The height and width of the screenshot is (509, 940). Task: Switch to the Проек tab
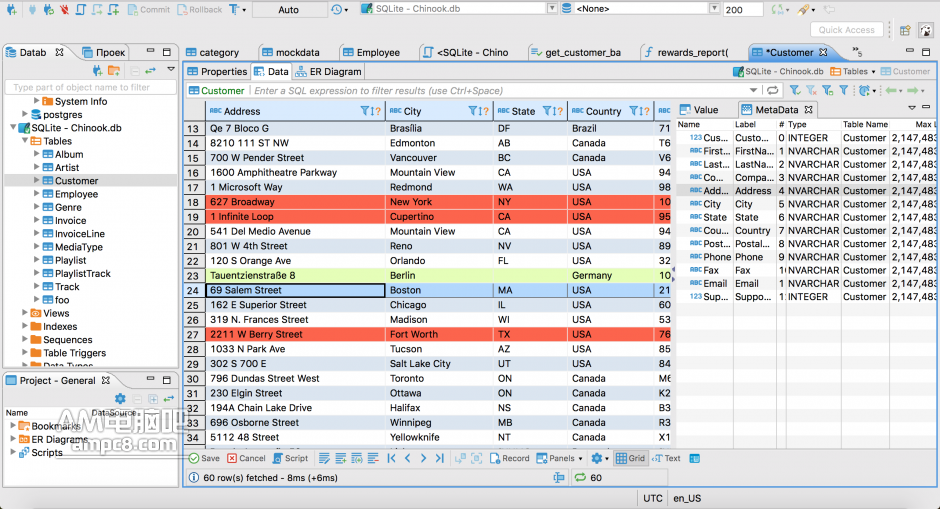point(104,52)
